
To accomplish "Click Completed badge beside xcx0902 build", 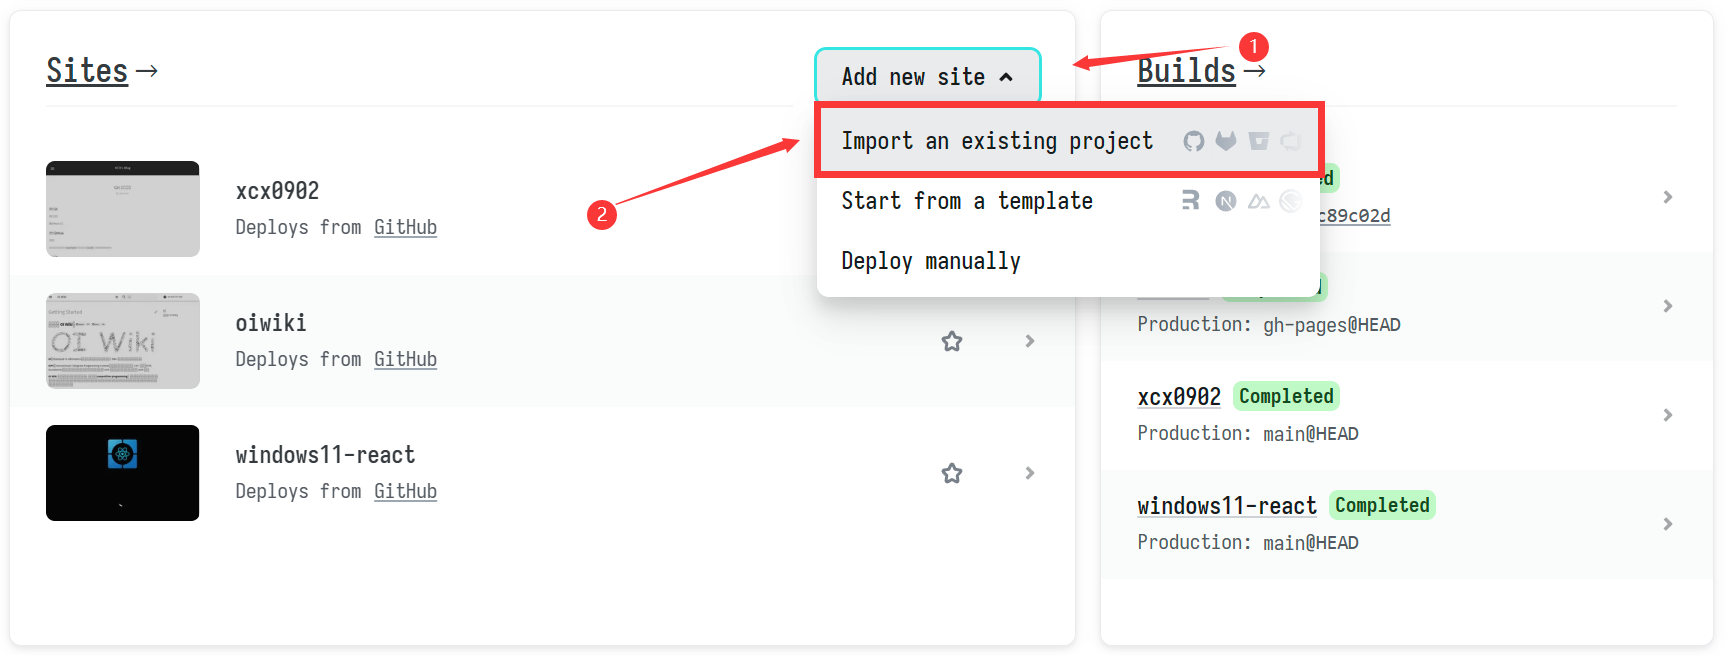I will coord(1286,396).
